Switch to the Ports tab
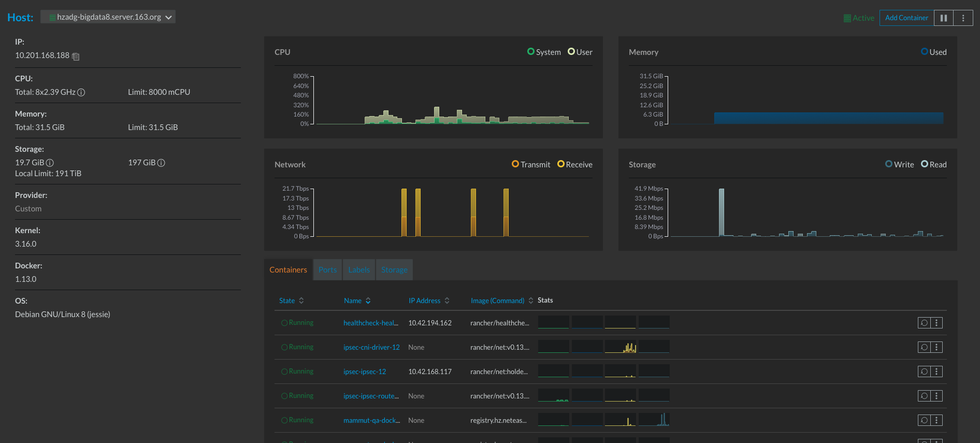The height and width of the screenshot is (443, 980). point(328,270)
